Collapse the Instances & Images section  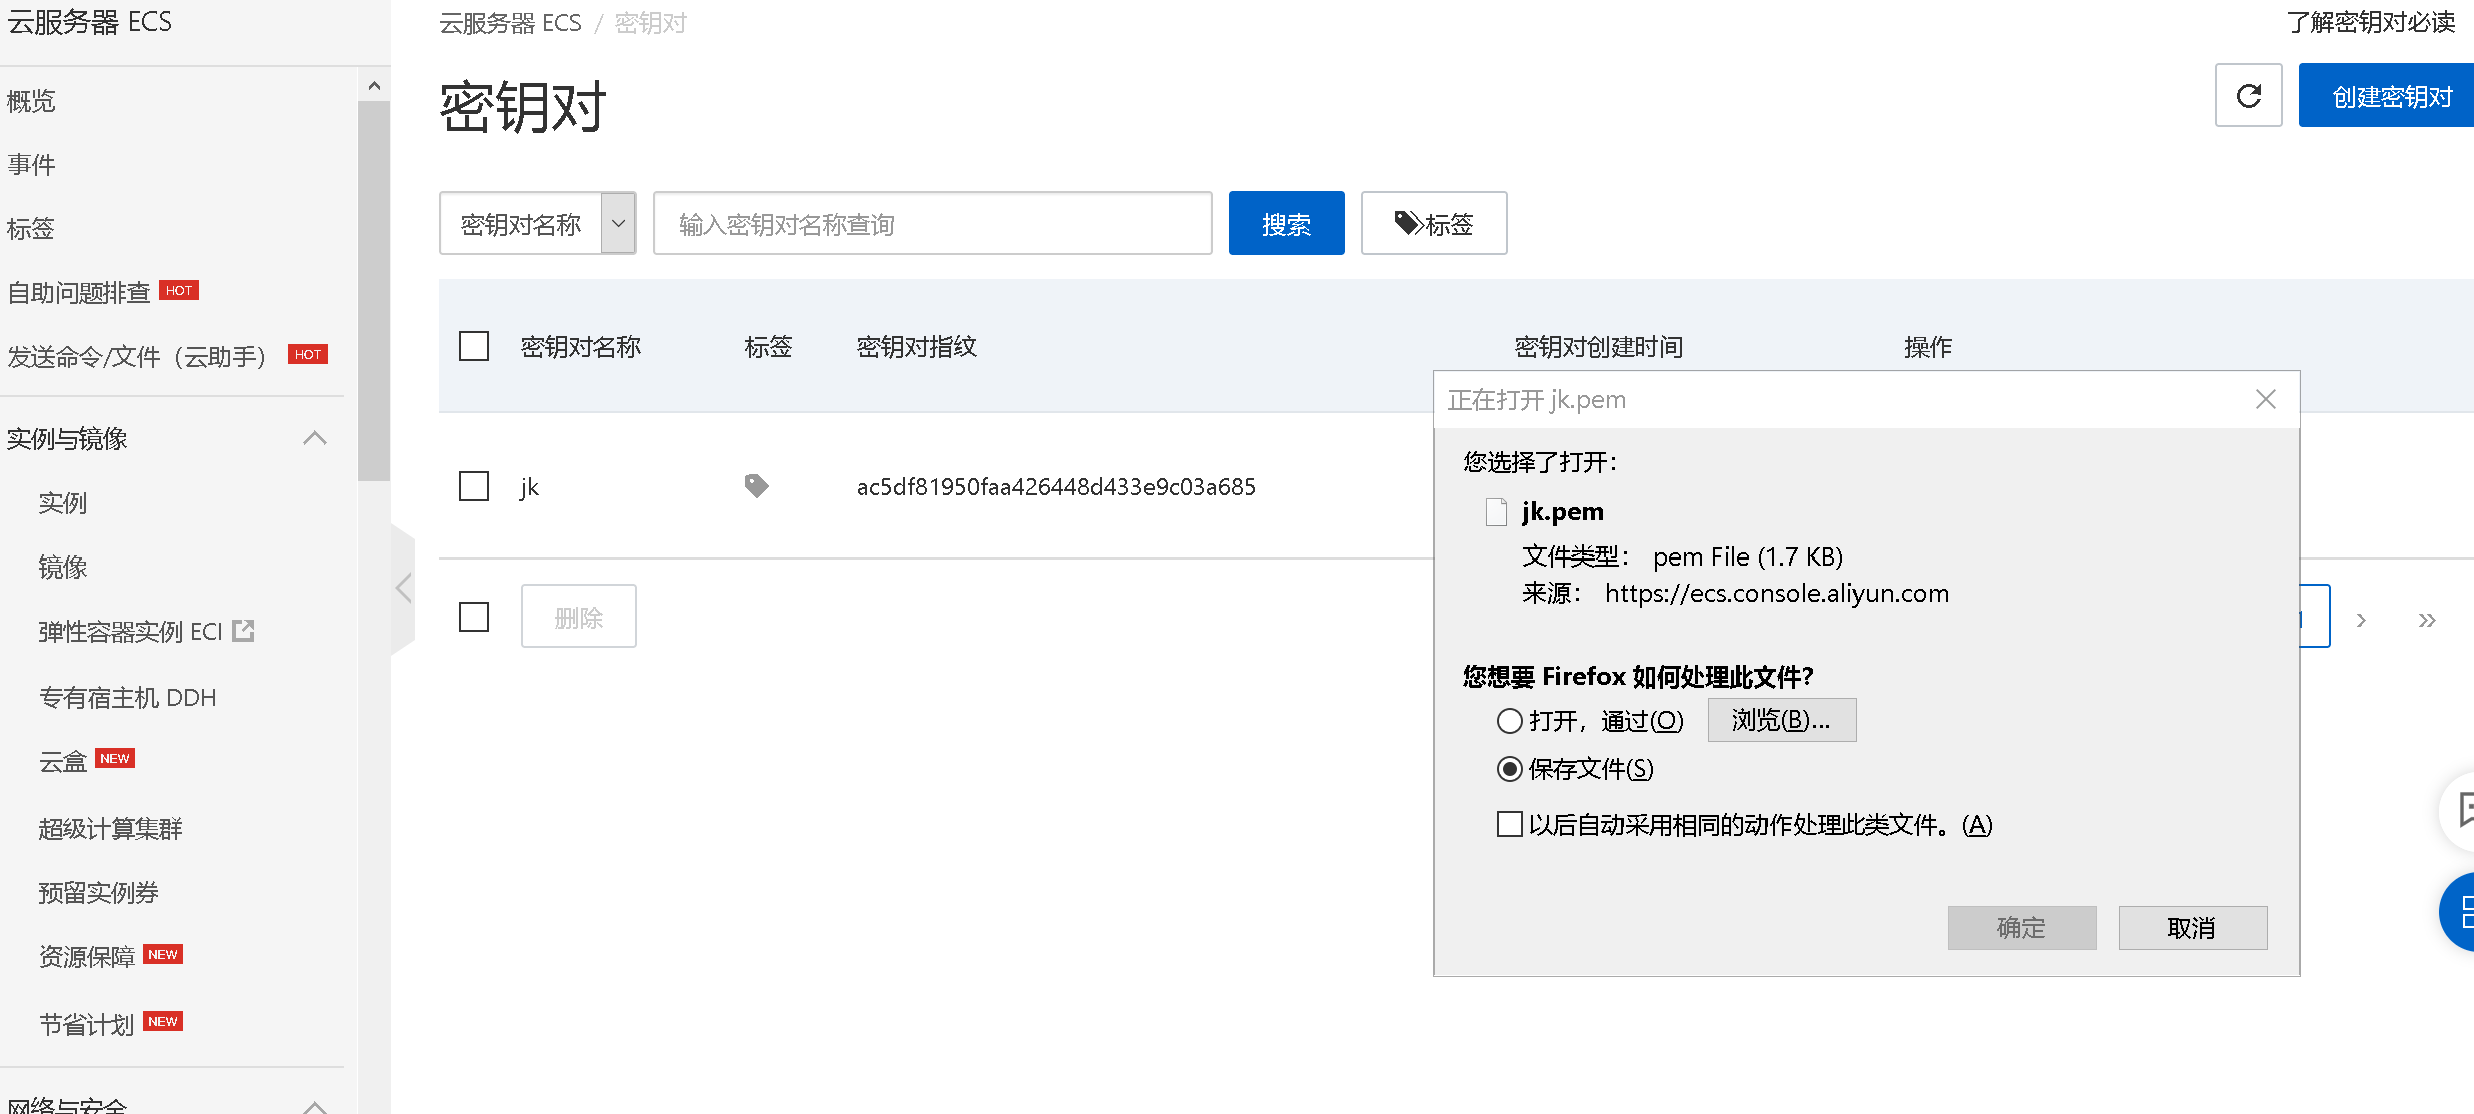coord(315,438)
